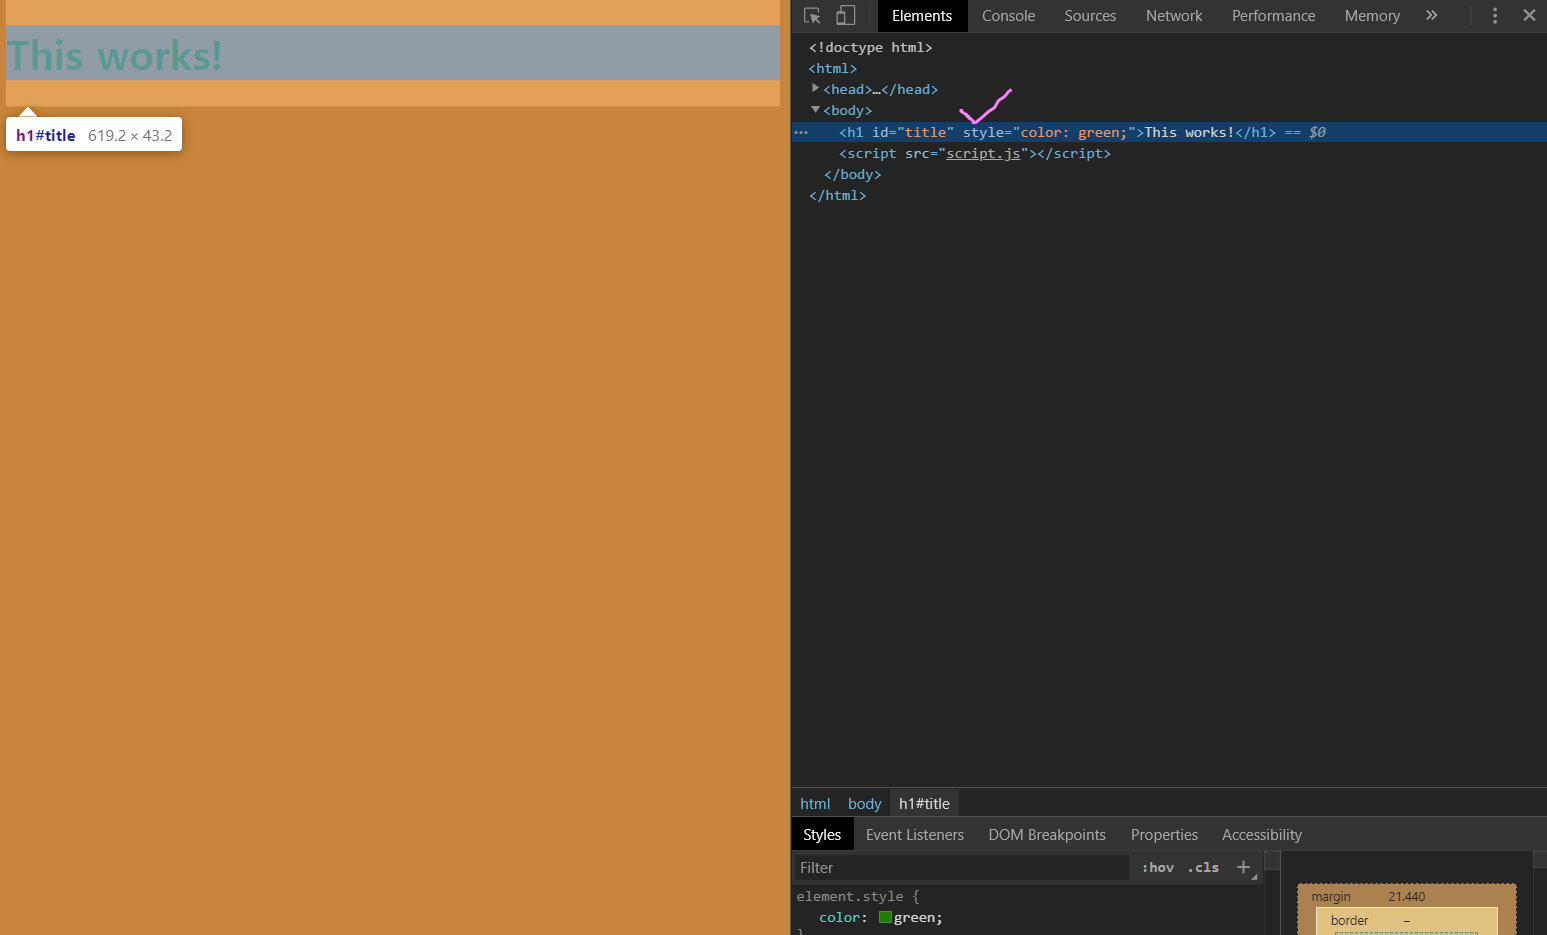This screenshot has width=1547, height=935.
Task: Open the Network tab
Action: [1174, 16]
